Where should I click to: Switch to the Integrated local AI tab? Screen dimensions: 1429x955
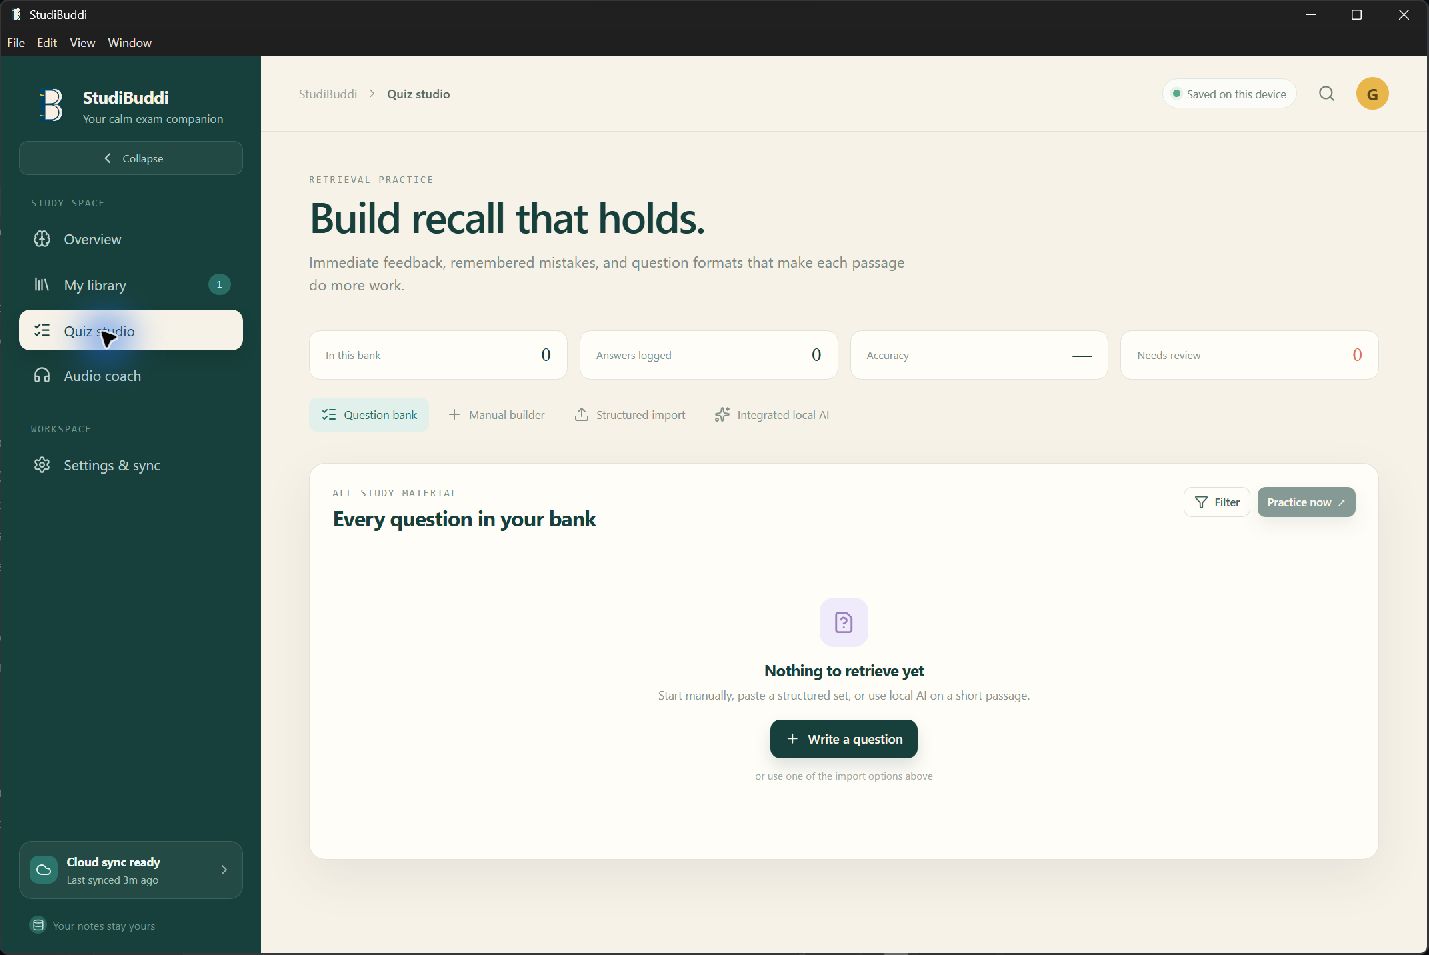(772, 415)
